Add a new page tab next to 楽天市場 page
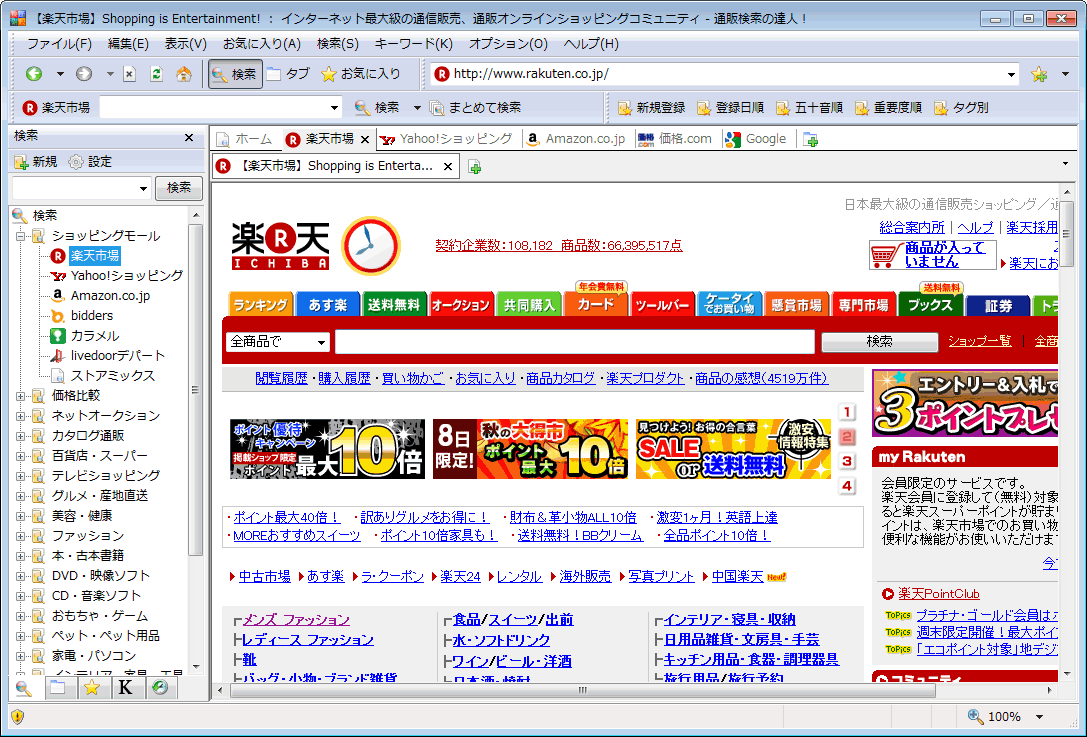The height and width of the screenshot is (737, 1087). pyautogui.click(x=475, y=166)
